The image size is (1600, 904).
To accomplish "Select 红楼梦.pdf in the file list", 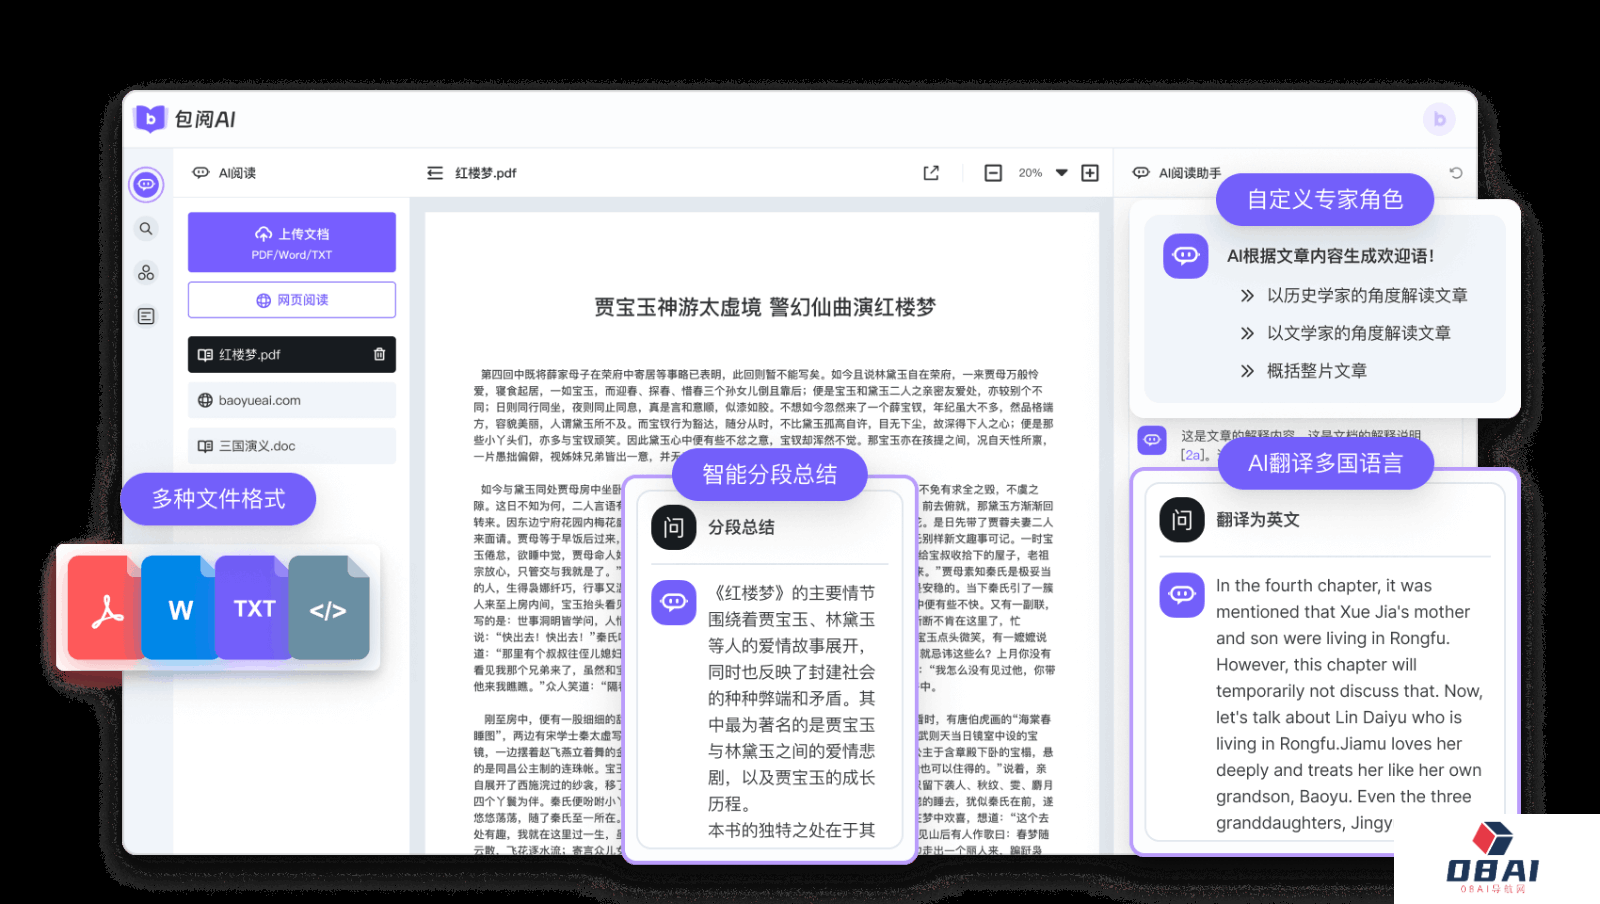I will click(292, 354).
